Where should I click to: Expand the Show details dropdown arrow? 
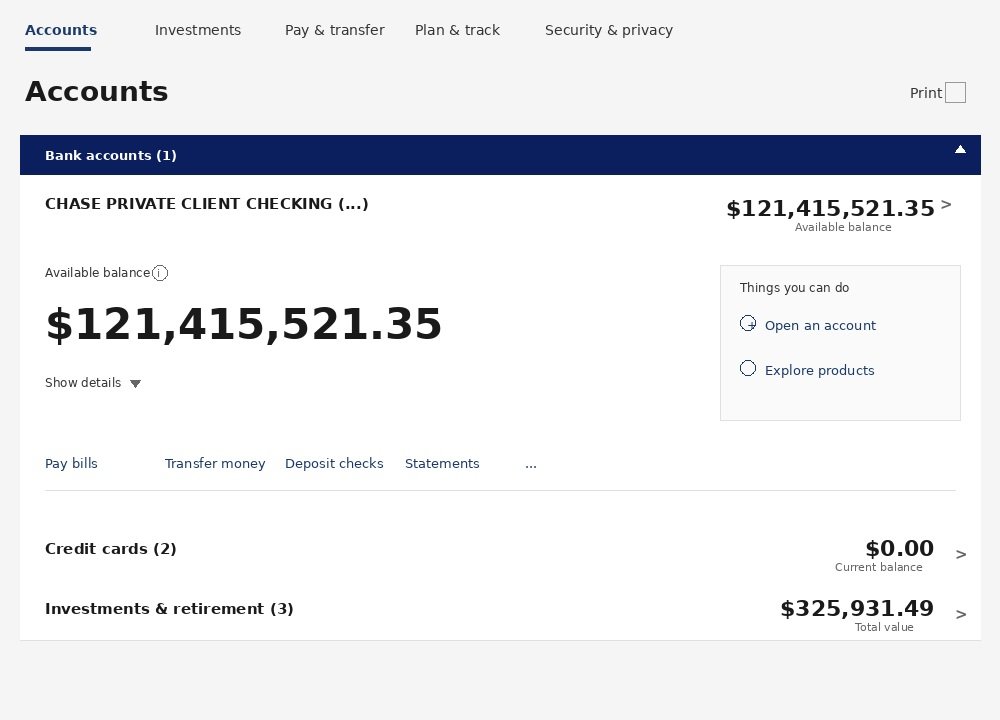tap(135, 383)
